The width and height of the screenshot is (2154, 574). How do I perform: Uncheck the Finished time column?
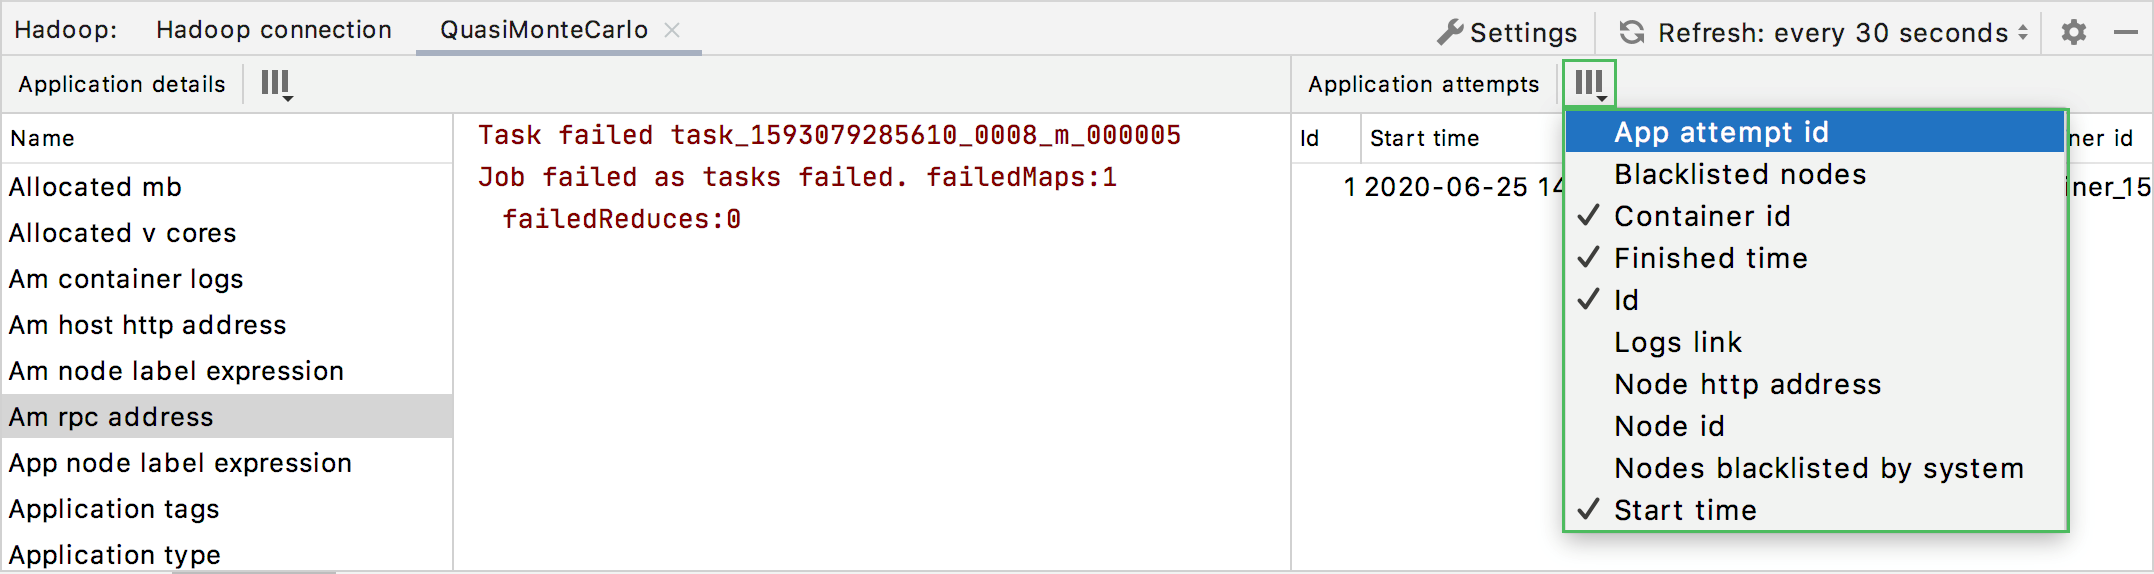pos(1710,258)
